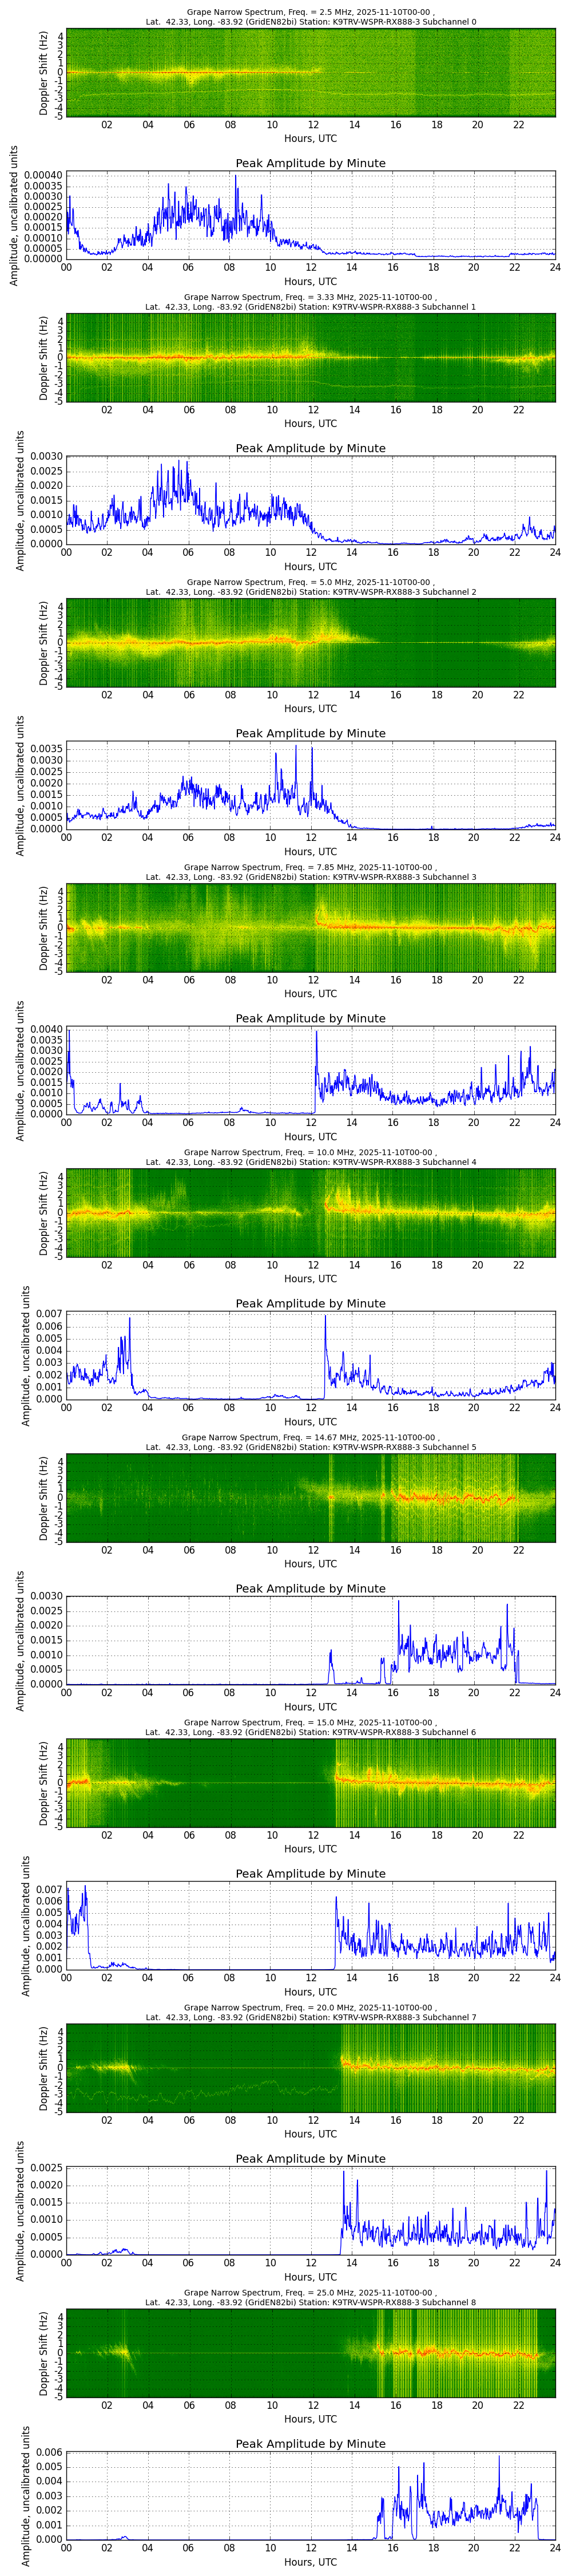This screenshot has width=572, height=2576.
Task: Select the station line ending in Subchannel 2
Action: tap(311, 592)
